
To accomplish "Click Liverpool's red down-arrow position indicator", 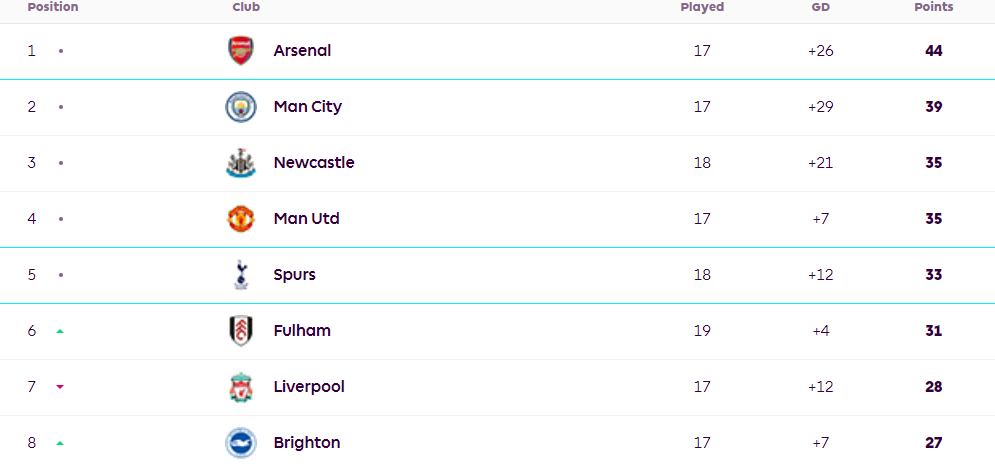I will pyautogui.click(x=60, y=387).
